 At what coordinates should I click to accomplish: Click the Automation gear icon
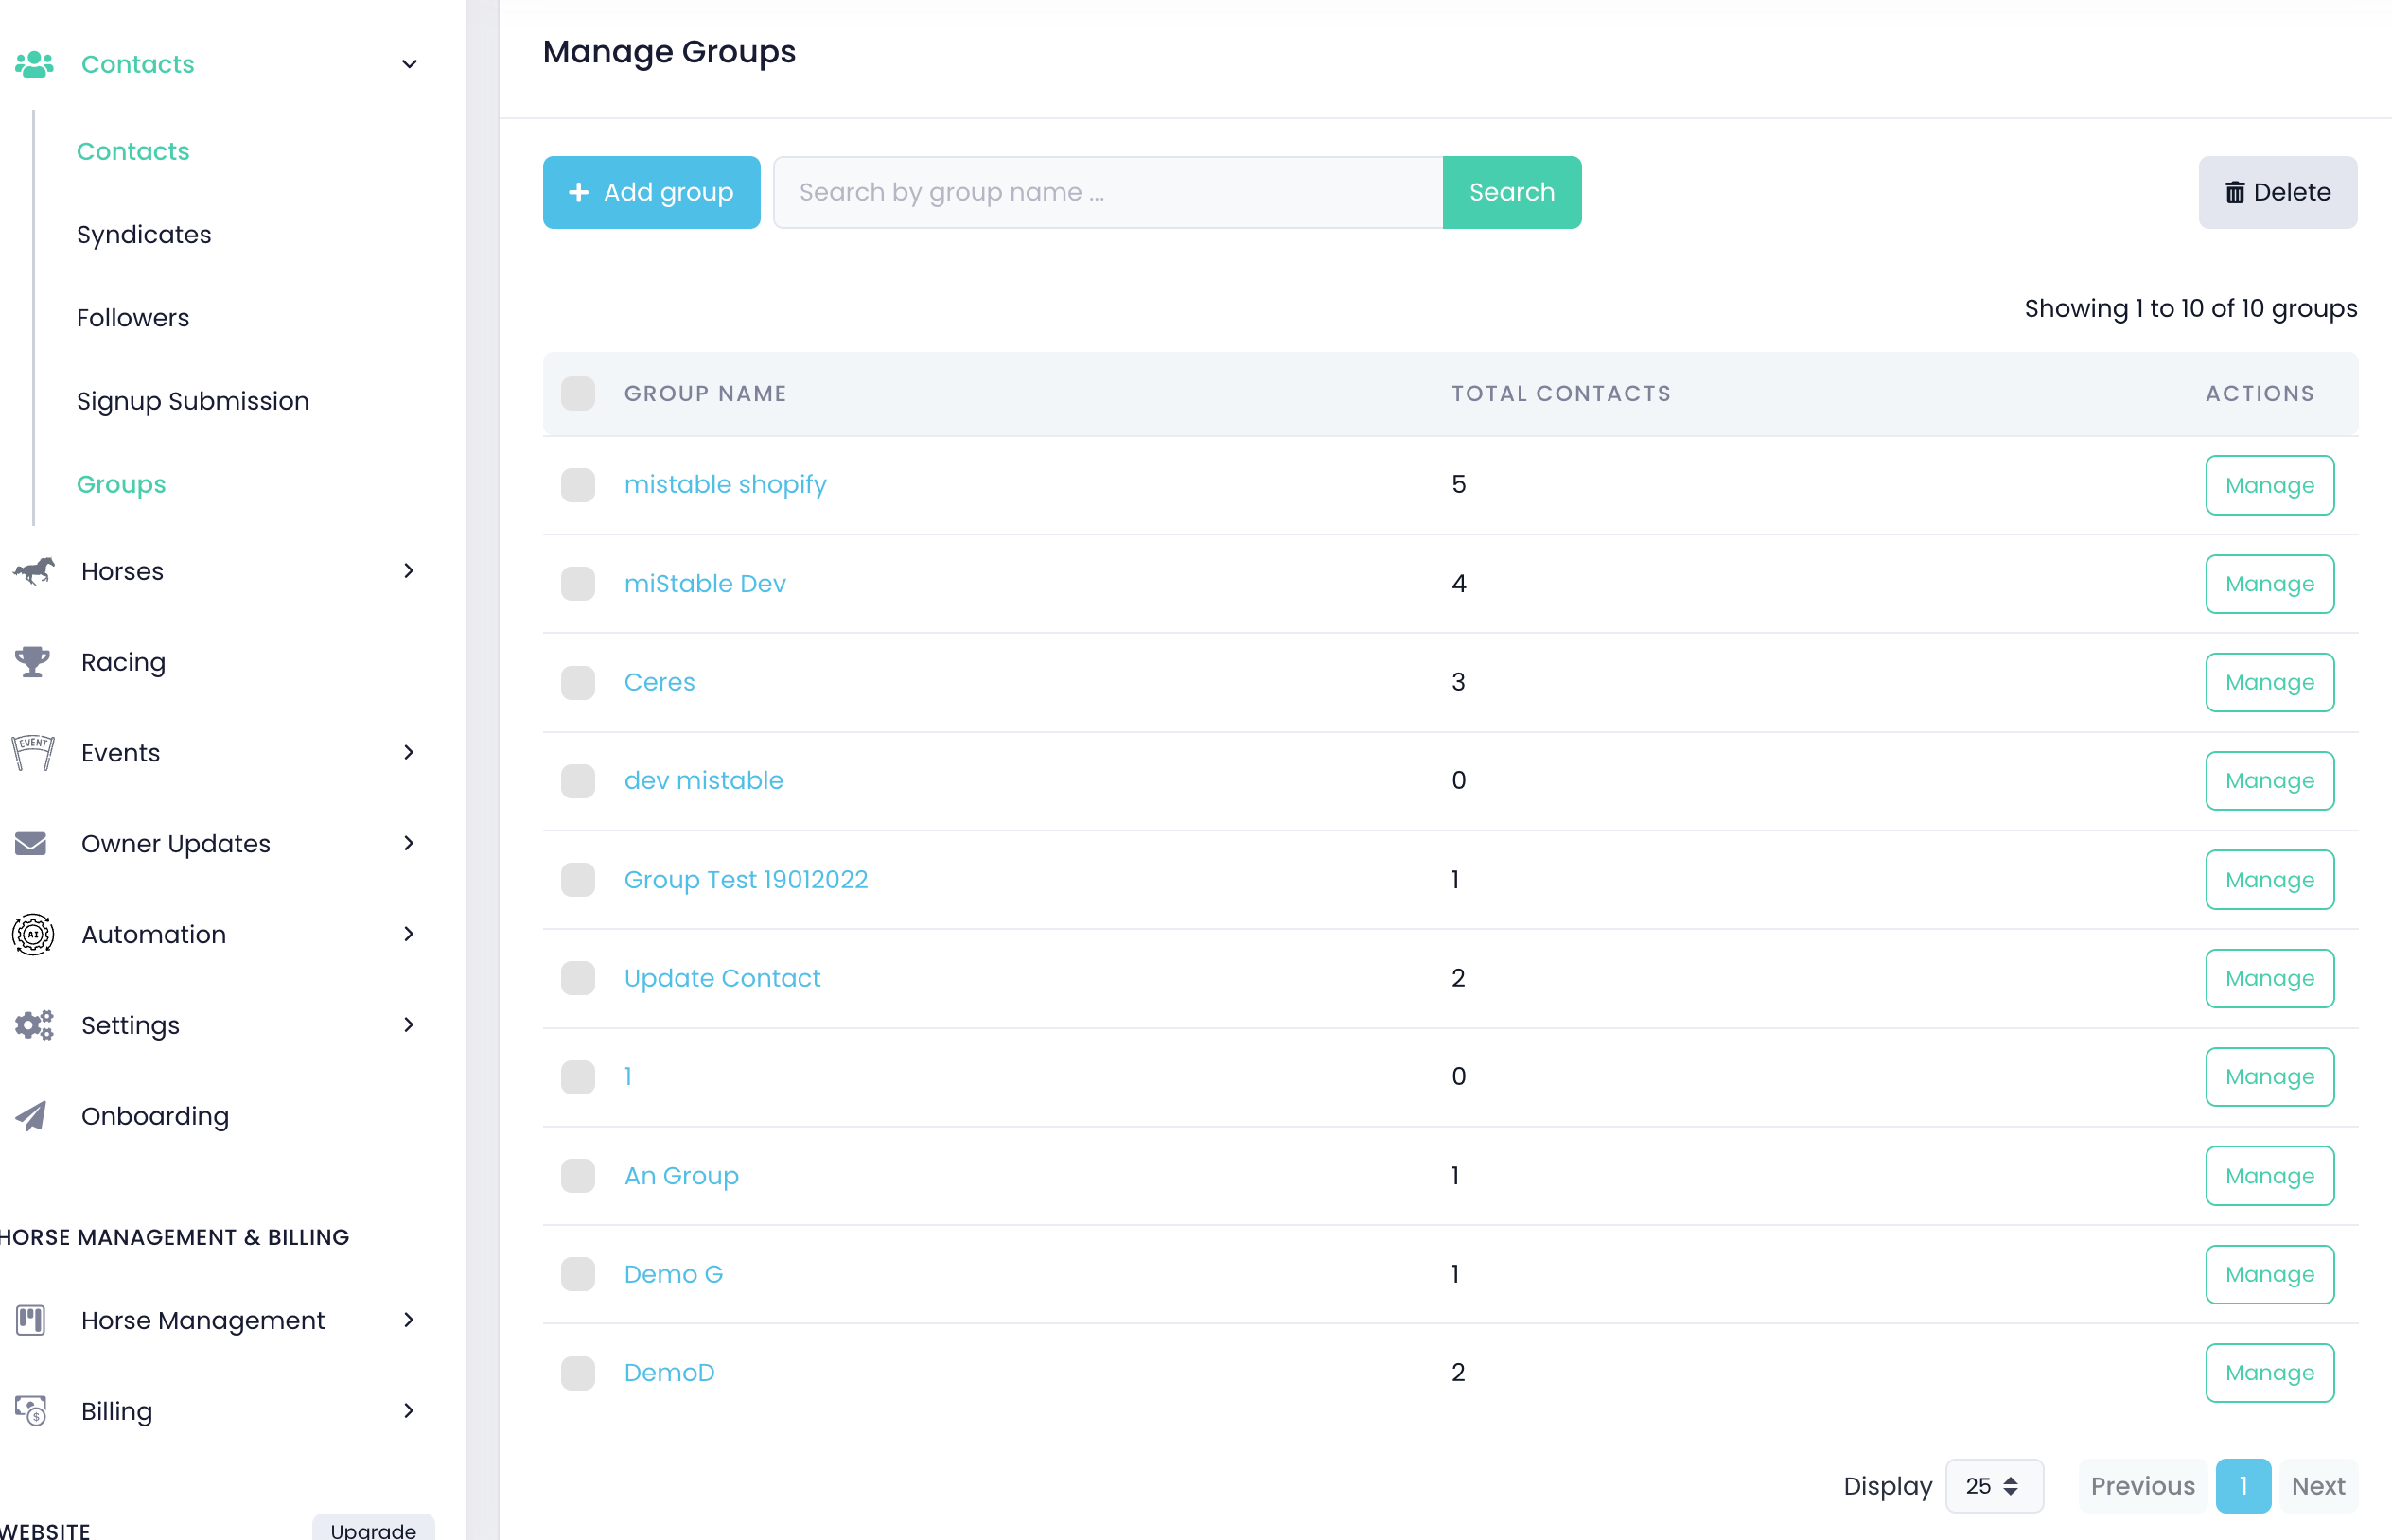click(x=32, y=934)
